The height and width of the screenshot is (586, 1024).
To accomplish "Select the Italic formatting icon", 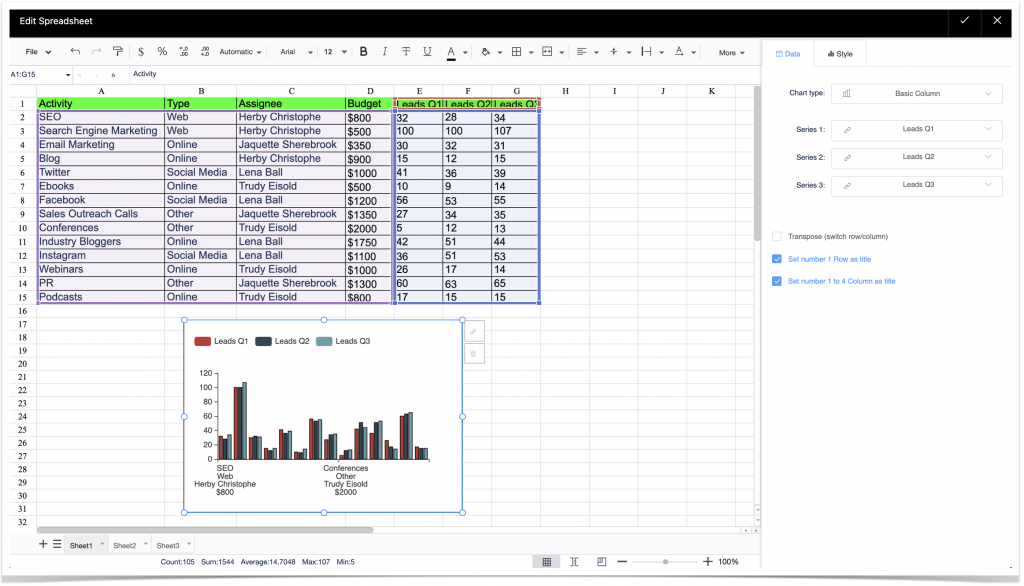I will tap(384, 51).
